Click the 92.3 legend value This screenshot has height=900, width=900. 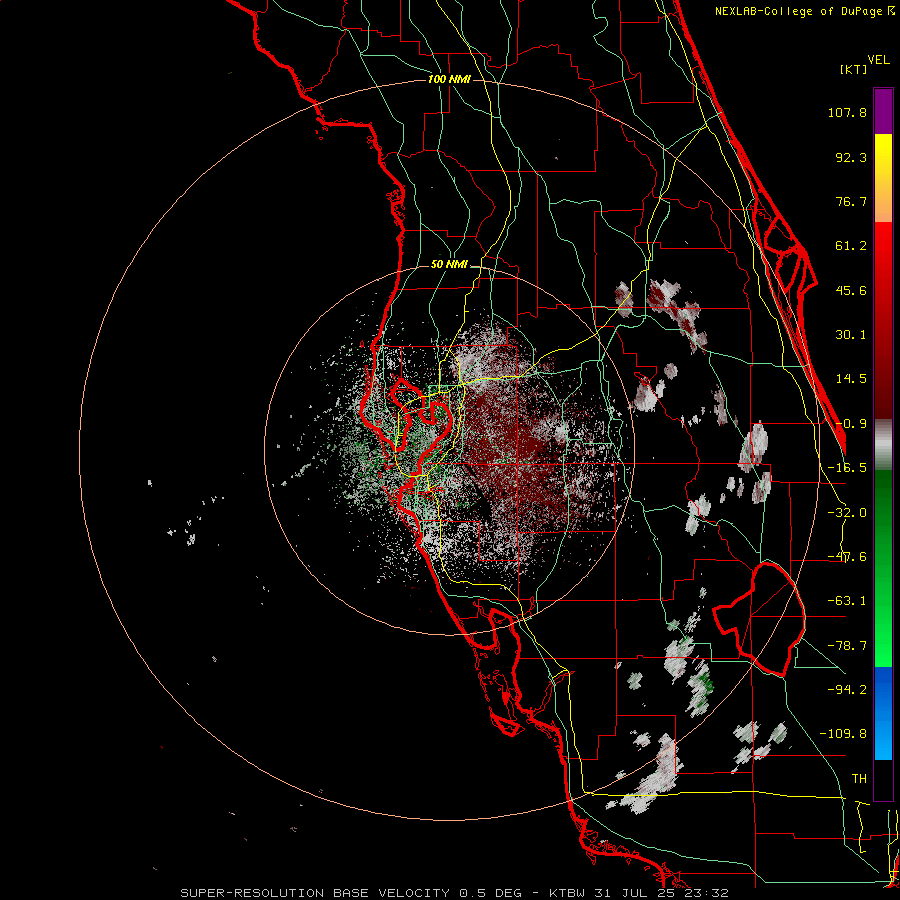pyautogui.click(x=851, y=157)
